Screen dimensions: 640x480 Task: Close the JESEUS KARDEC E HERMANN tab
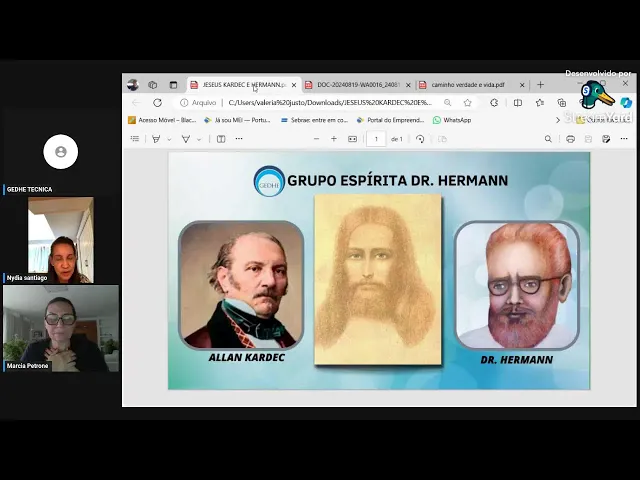294,85
